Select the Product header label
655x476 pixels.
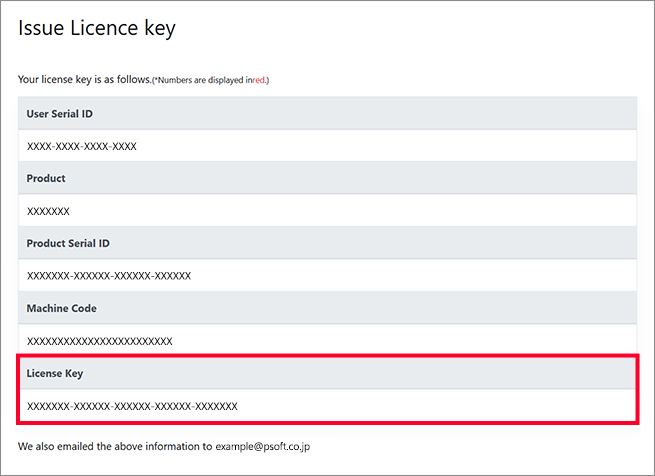pyautogui.click(x=46, y=178)
